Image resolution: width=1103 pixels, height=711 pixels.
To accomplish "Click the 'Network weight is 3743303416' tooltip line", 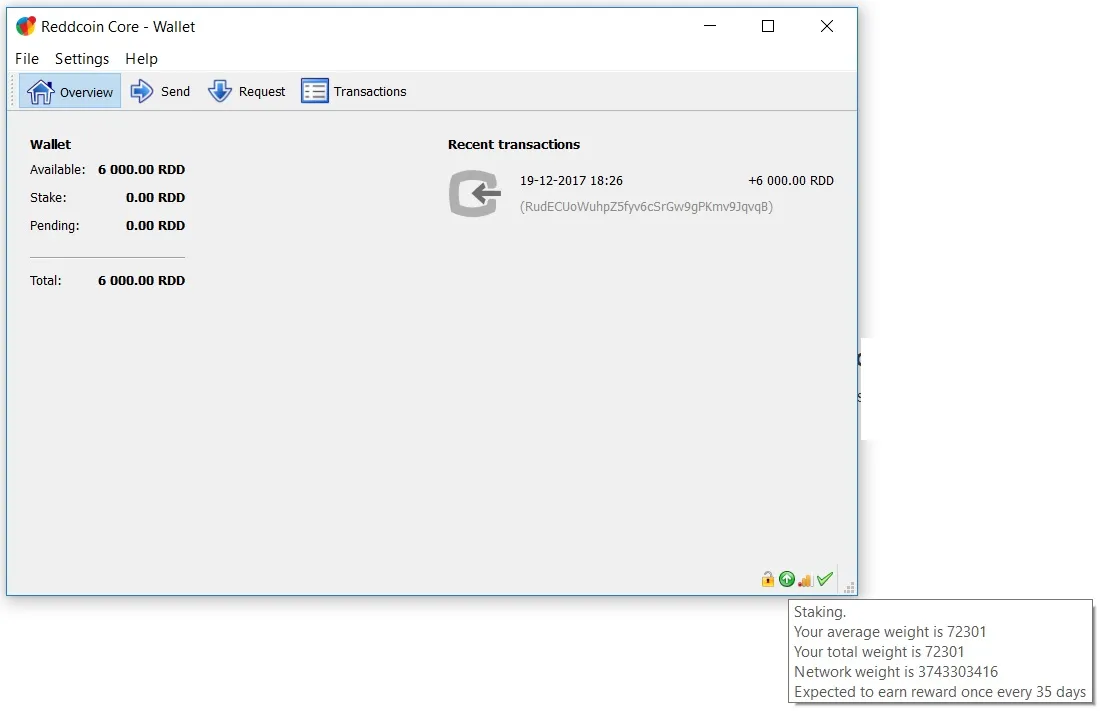I will (x=896, y=672).
